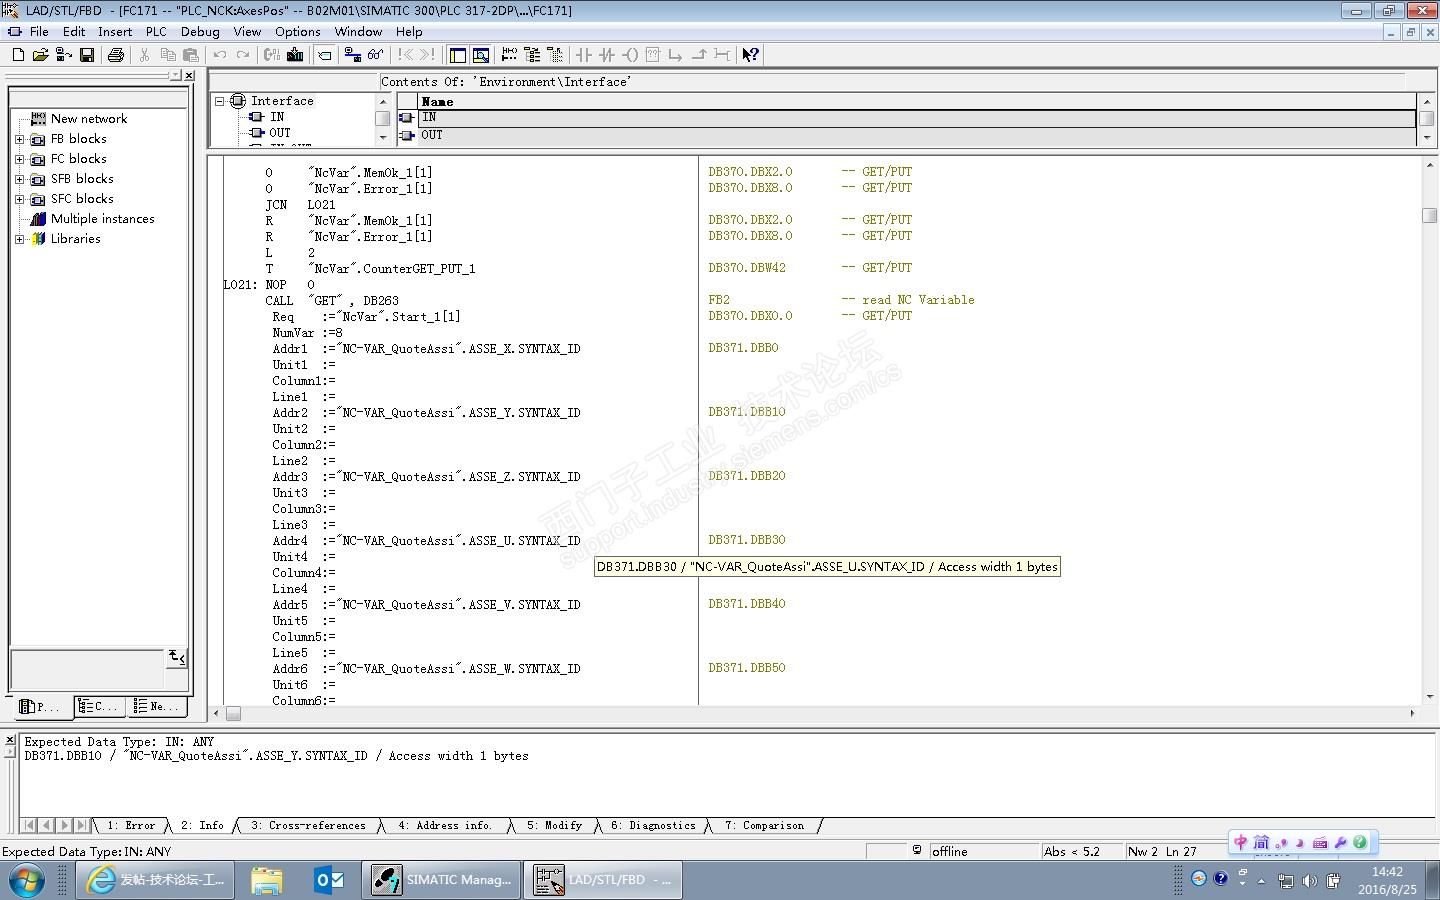Toggle the Details view toolbar icon
Viewport: 1440px width, 900px height.
pos(481,55)
